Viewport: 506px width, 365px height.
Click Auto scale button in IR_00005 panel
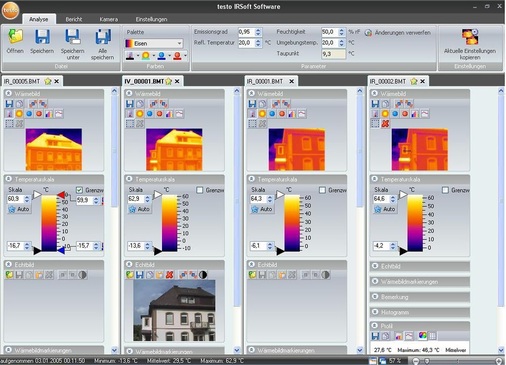tap(19, 209)
